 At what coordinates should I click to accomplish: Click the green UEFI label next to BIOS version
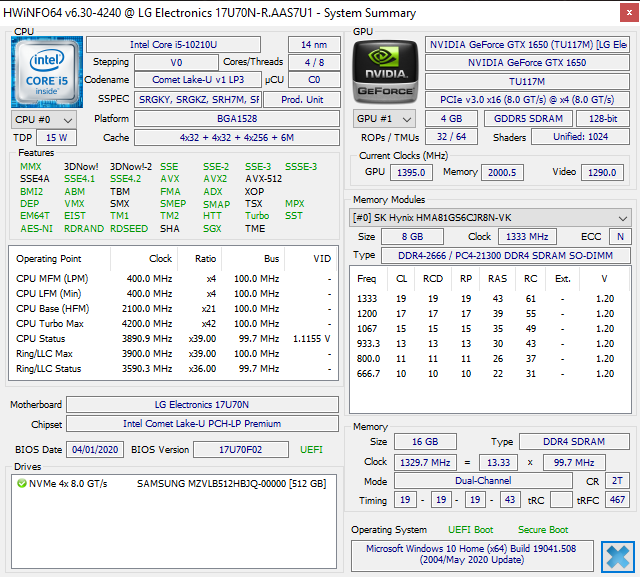(x=311, y=450)
